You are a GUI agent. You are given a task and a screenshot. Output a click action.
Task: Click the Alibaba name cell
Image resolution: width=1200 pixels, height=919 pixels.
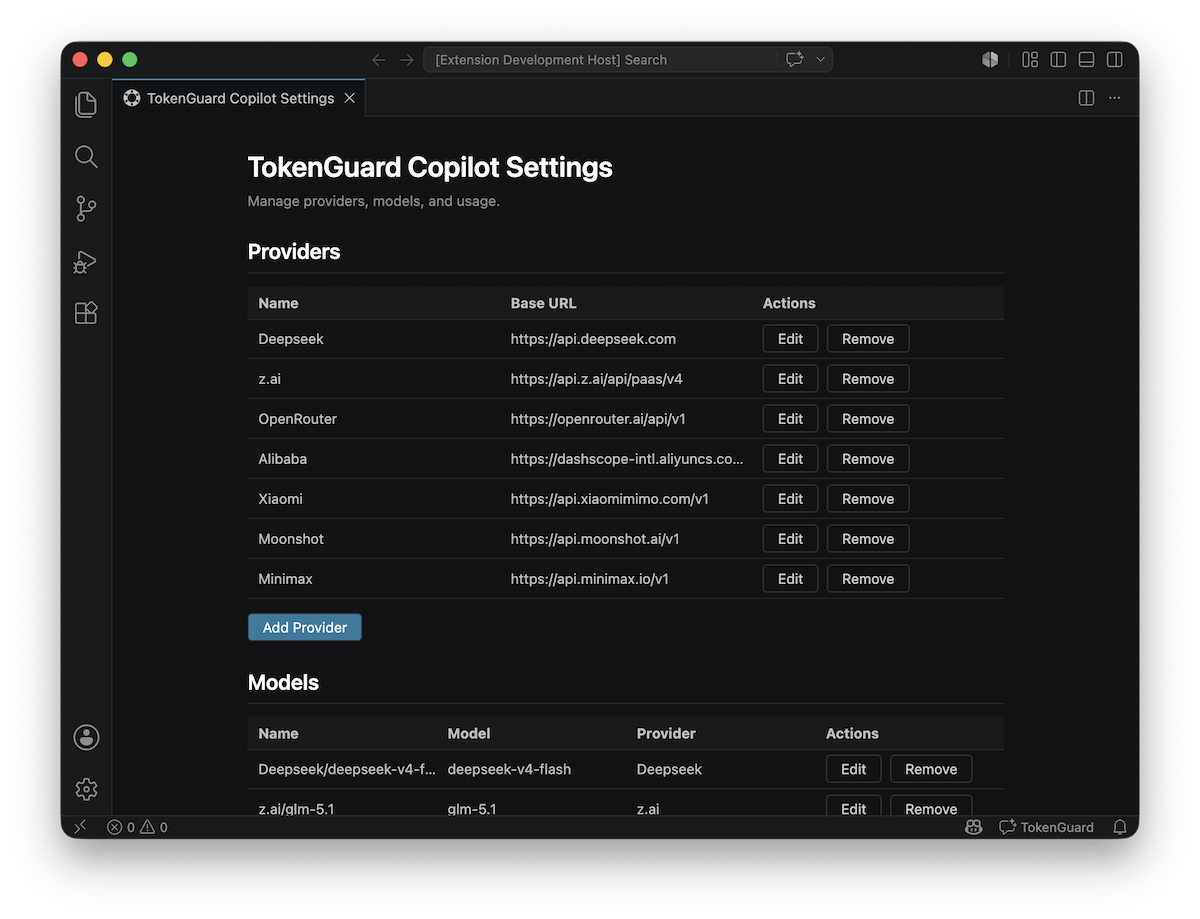point(282,459)
